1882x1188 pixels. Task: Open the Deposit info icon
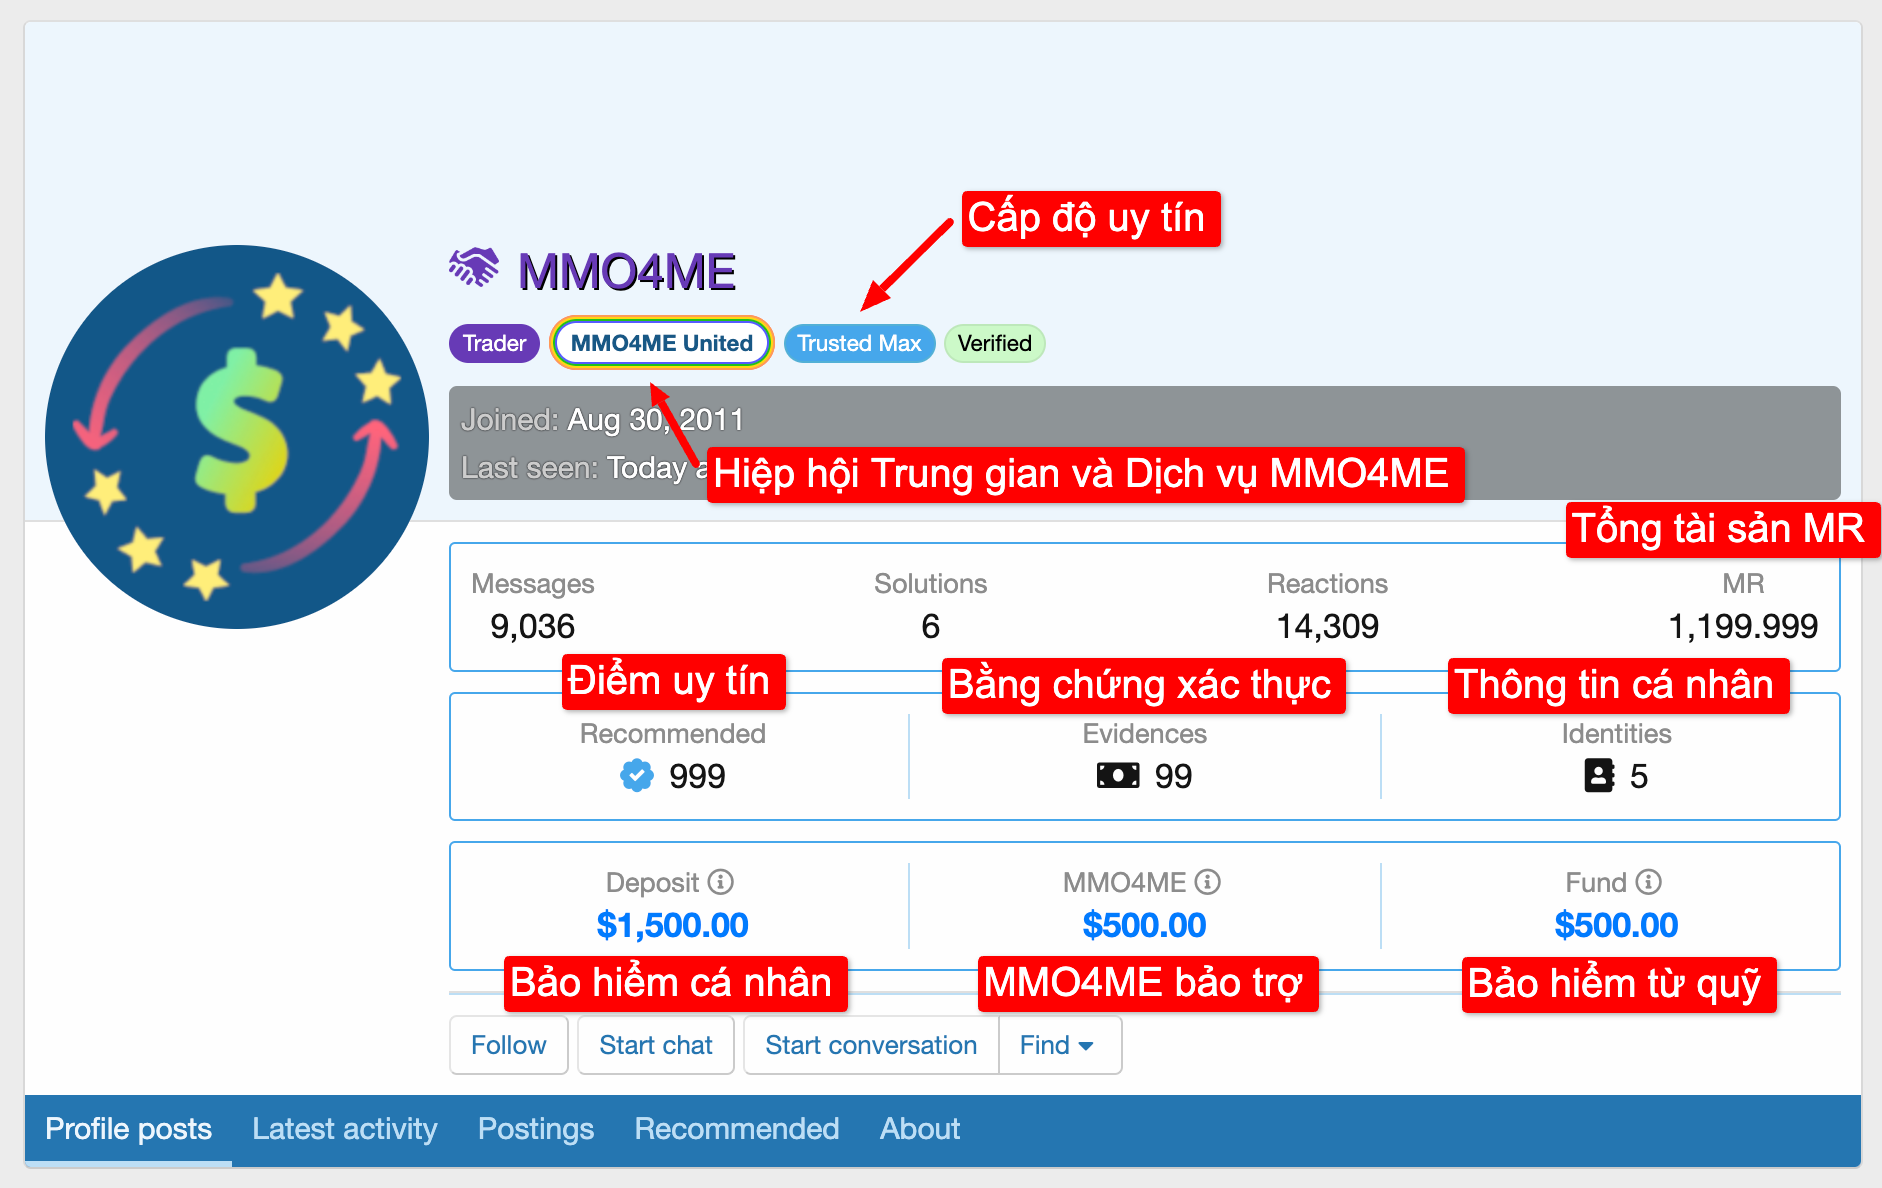point(721,882)
